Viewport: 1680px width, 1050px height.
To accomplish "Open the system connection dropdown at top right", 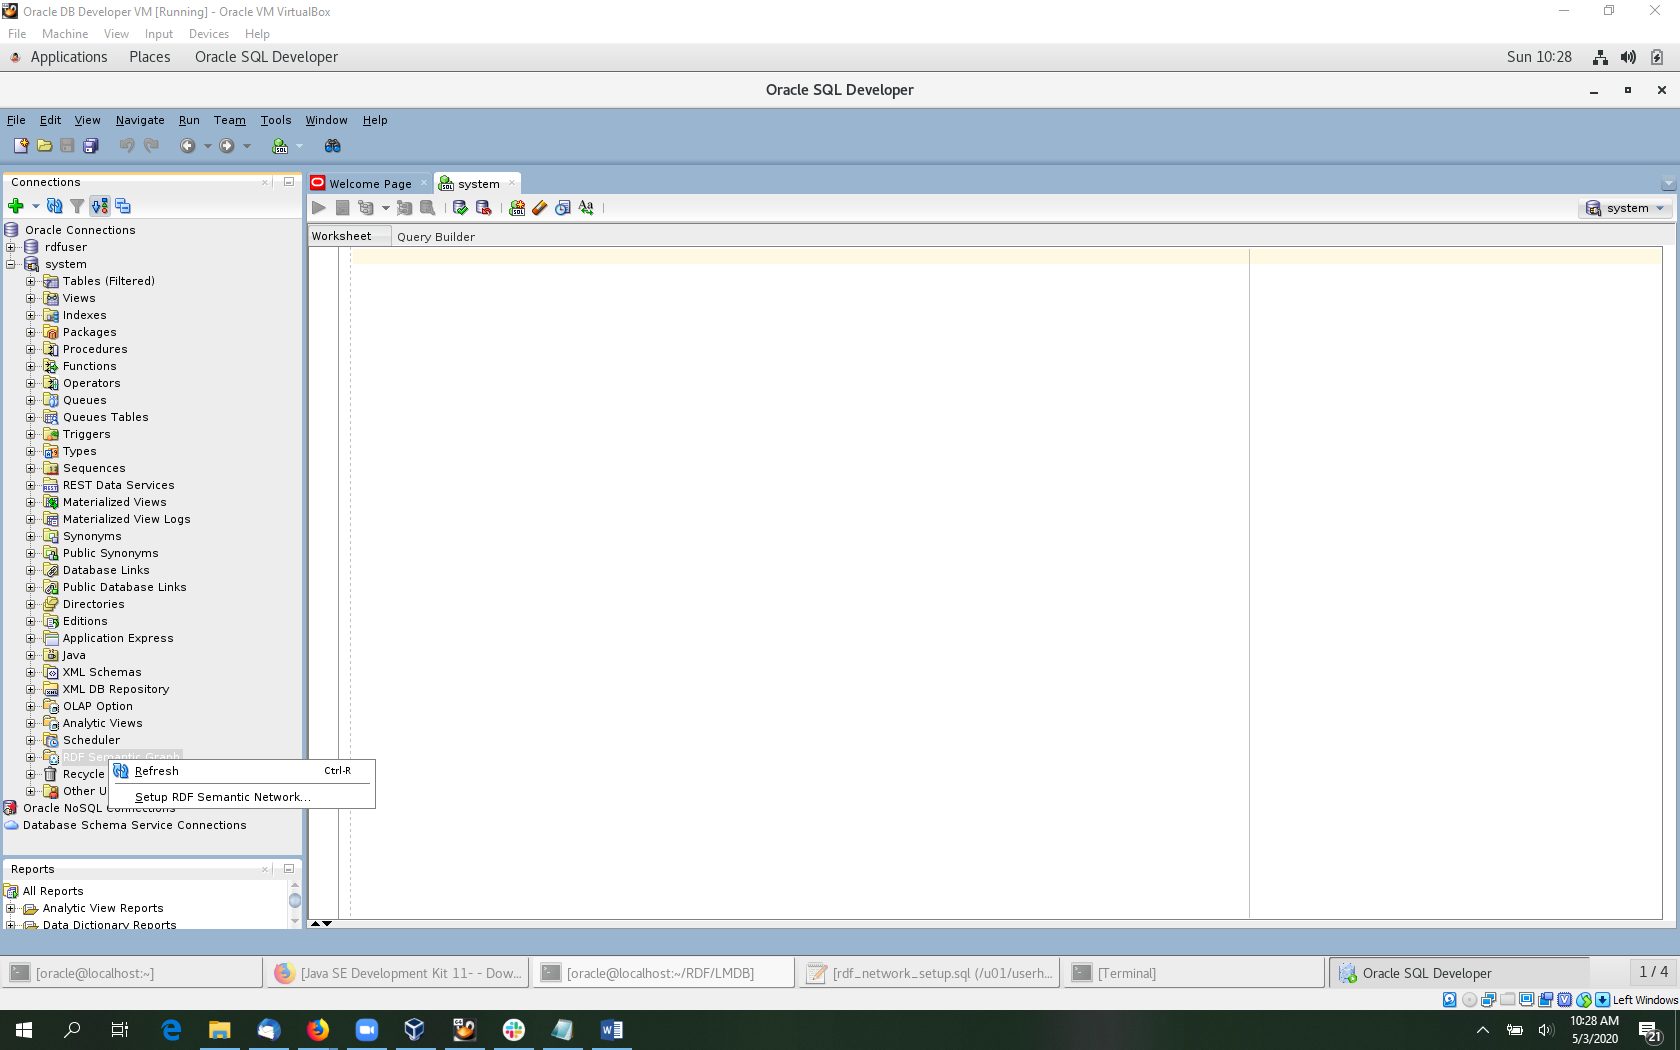I will (x=1627, y=208).
